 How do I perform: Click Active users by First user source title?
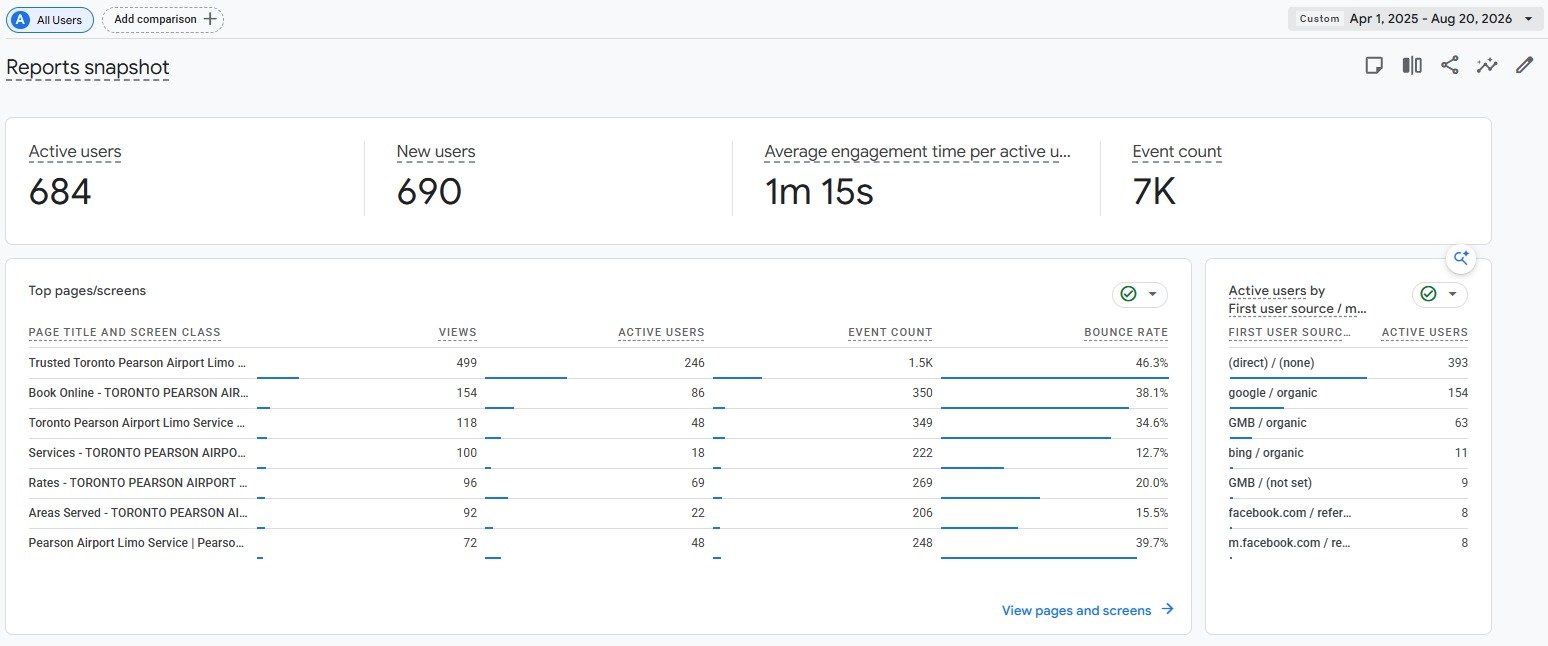(1297, 300)
